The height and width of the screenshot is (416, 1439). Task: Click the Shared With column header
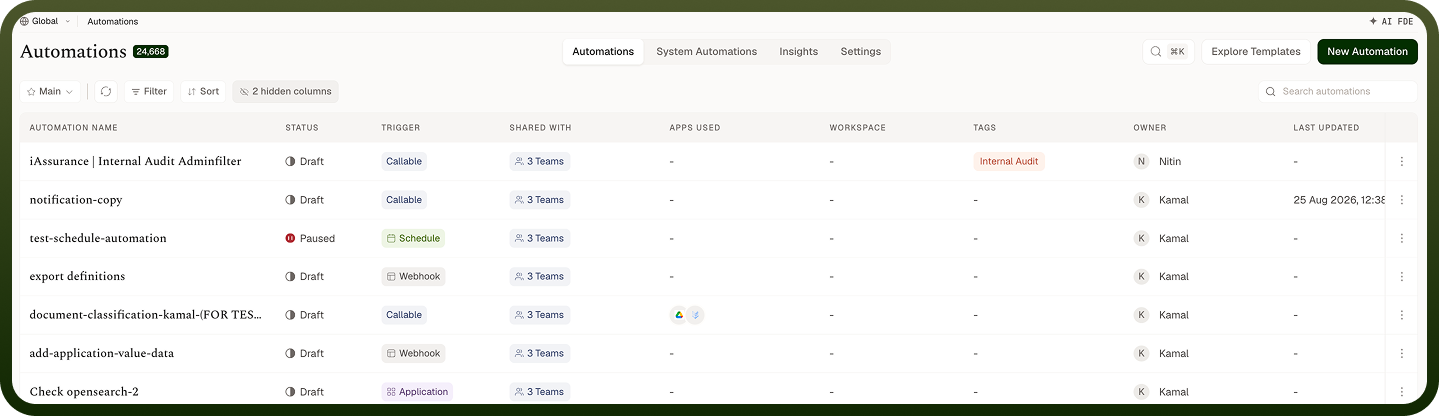[x=540, y=128]
